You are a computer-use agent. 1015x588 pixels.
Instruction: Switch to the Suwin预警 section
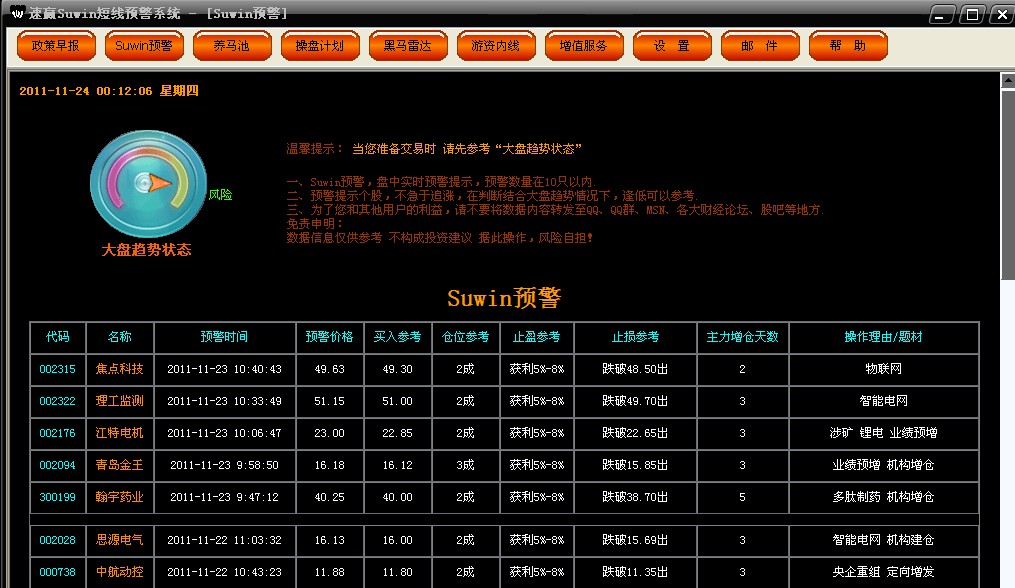coord(144,46)
